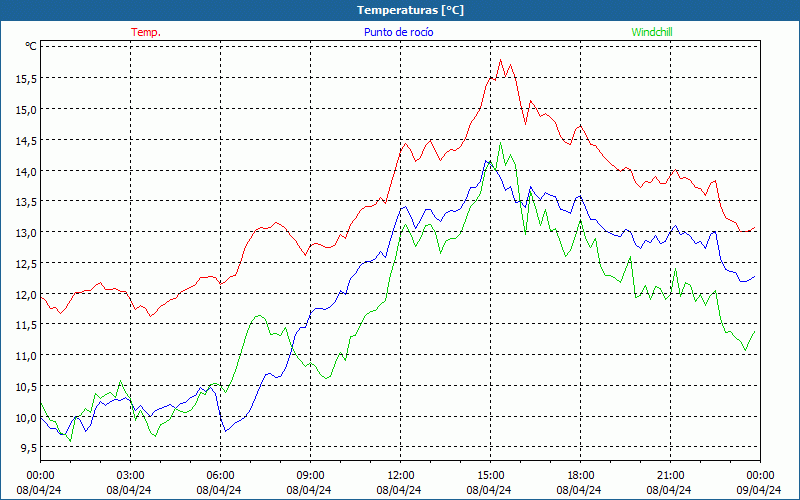Click the 11,0 y-axis value
Screen dimensions: 800x500
26,356
